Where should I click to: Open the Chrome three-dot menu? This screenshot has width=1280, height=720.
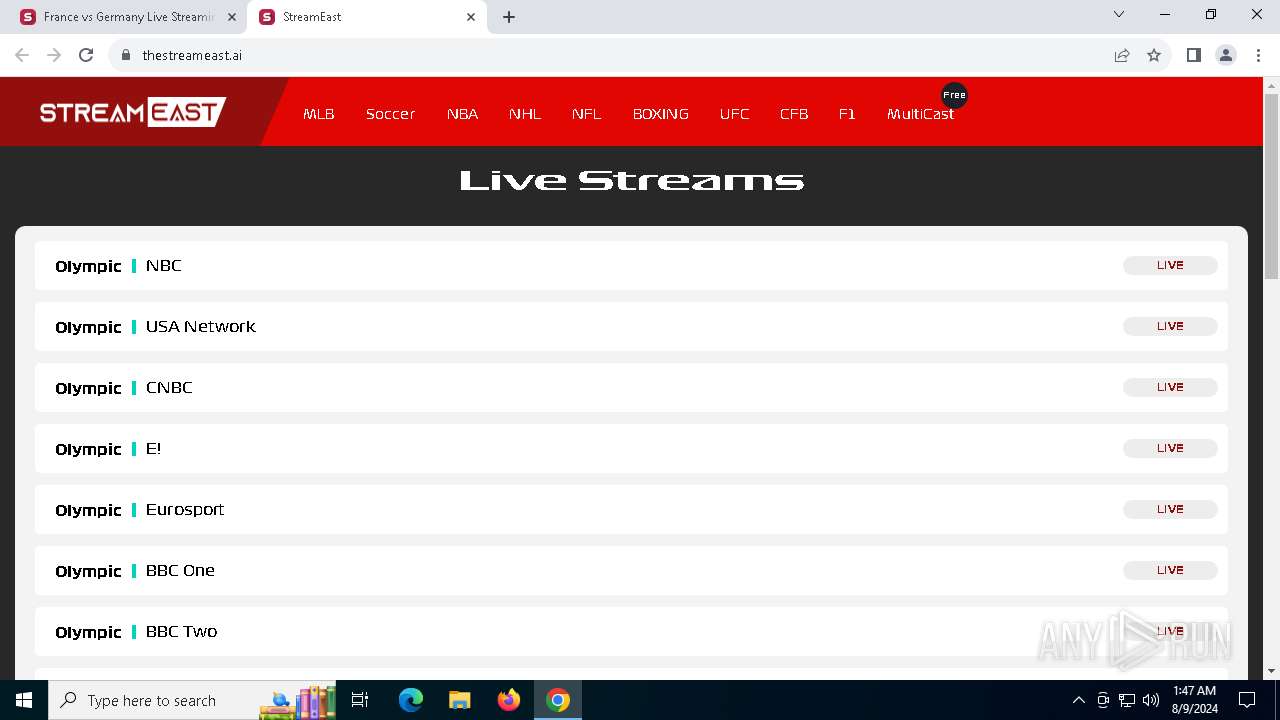1258,55
